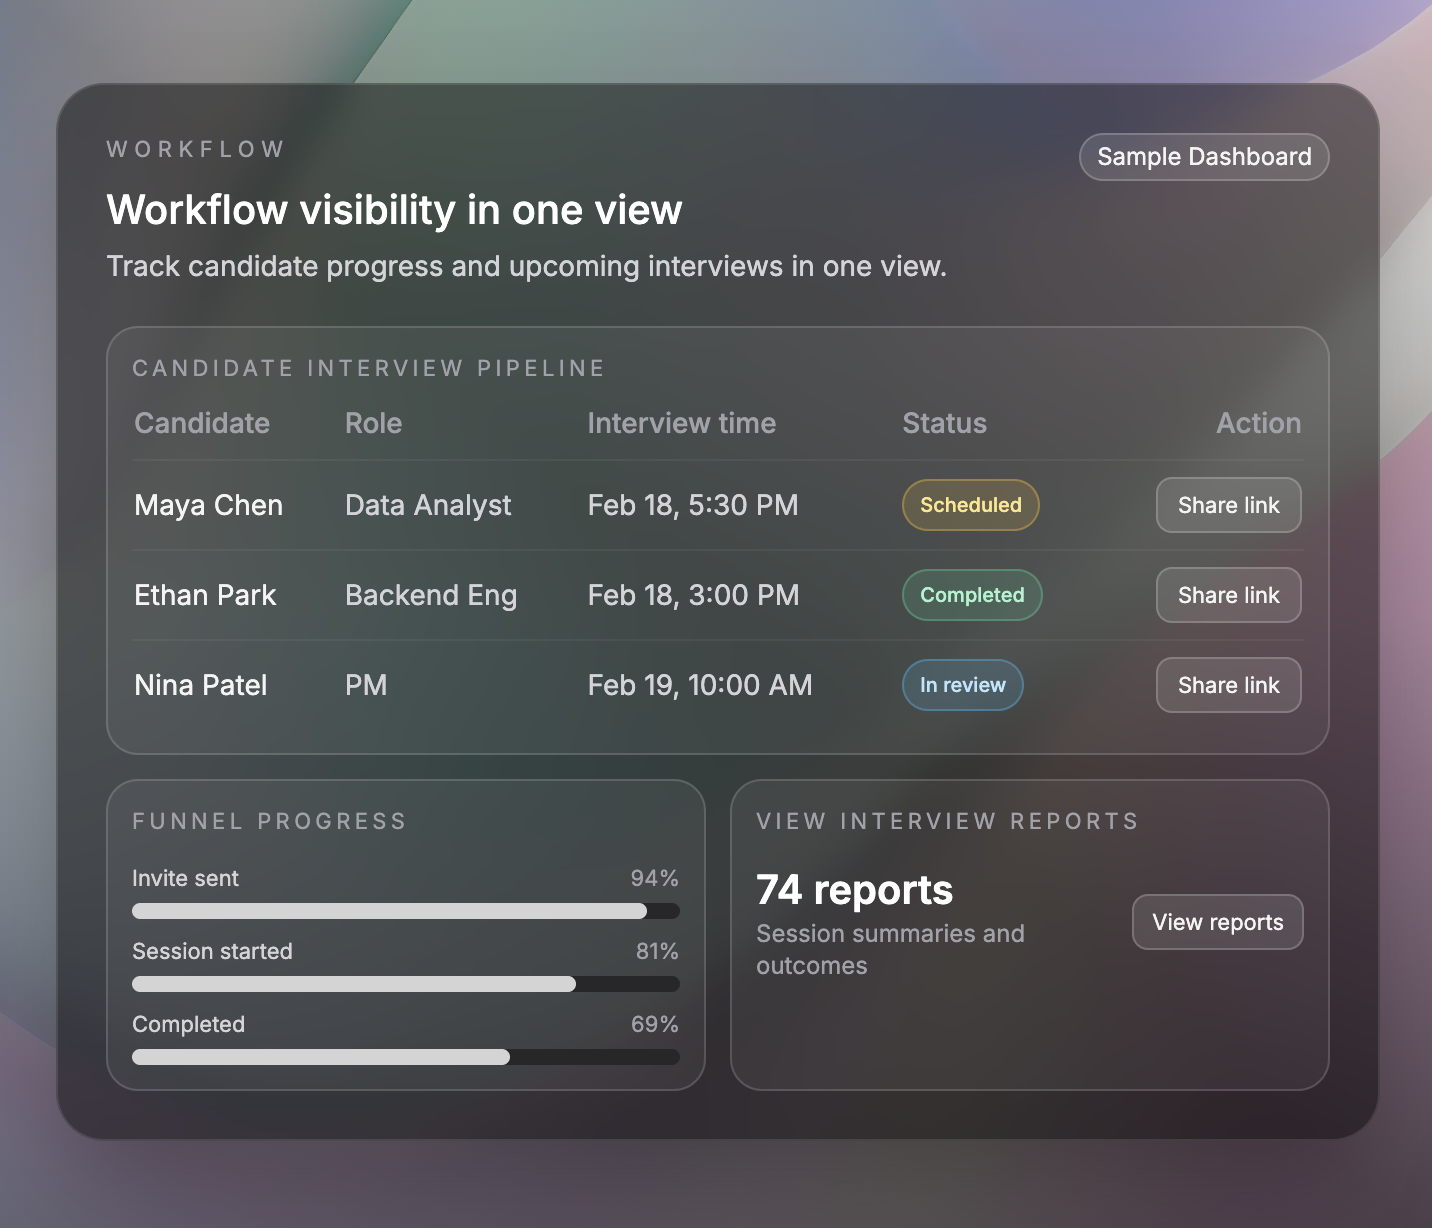
Task: Click the Completed funnel progress bar
Action: [405, 1057]
